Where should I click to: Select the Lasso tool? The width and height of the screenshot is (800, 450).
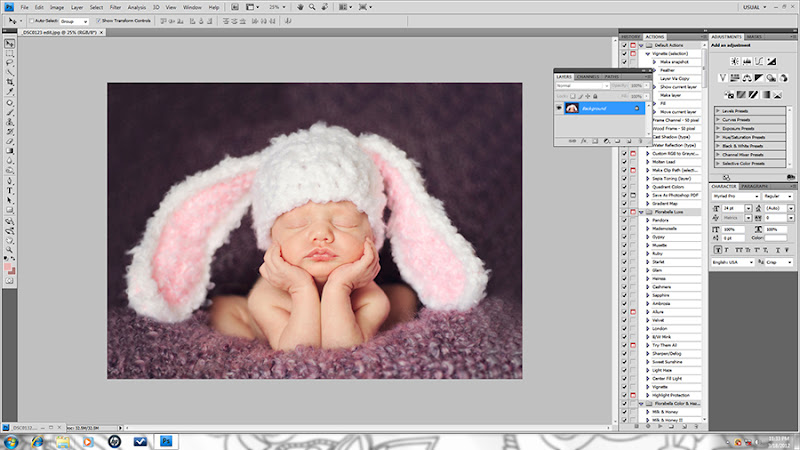point(9,63)
